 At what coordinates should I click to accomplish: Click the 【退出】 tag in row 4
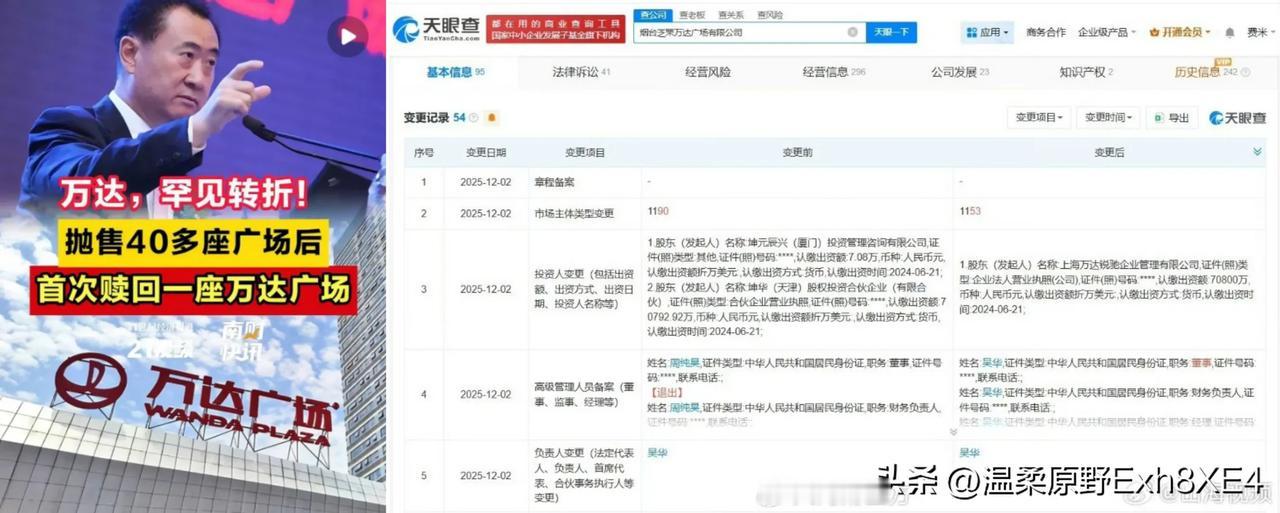pos(665,393)
